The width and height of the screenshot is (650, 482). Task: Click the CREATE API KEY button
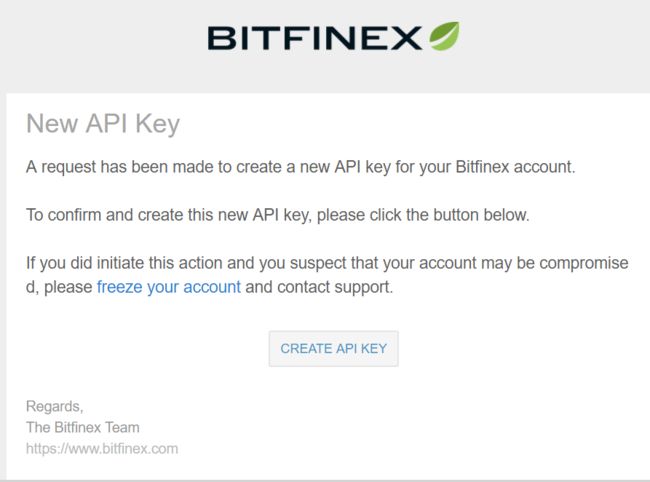click(x=334, y=349)
